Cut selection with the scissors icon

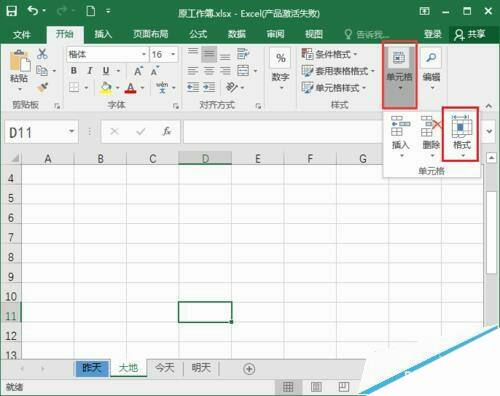pyautogui.click(x=42, y=54)
